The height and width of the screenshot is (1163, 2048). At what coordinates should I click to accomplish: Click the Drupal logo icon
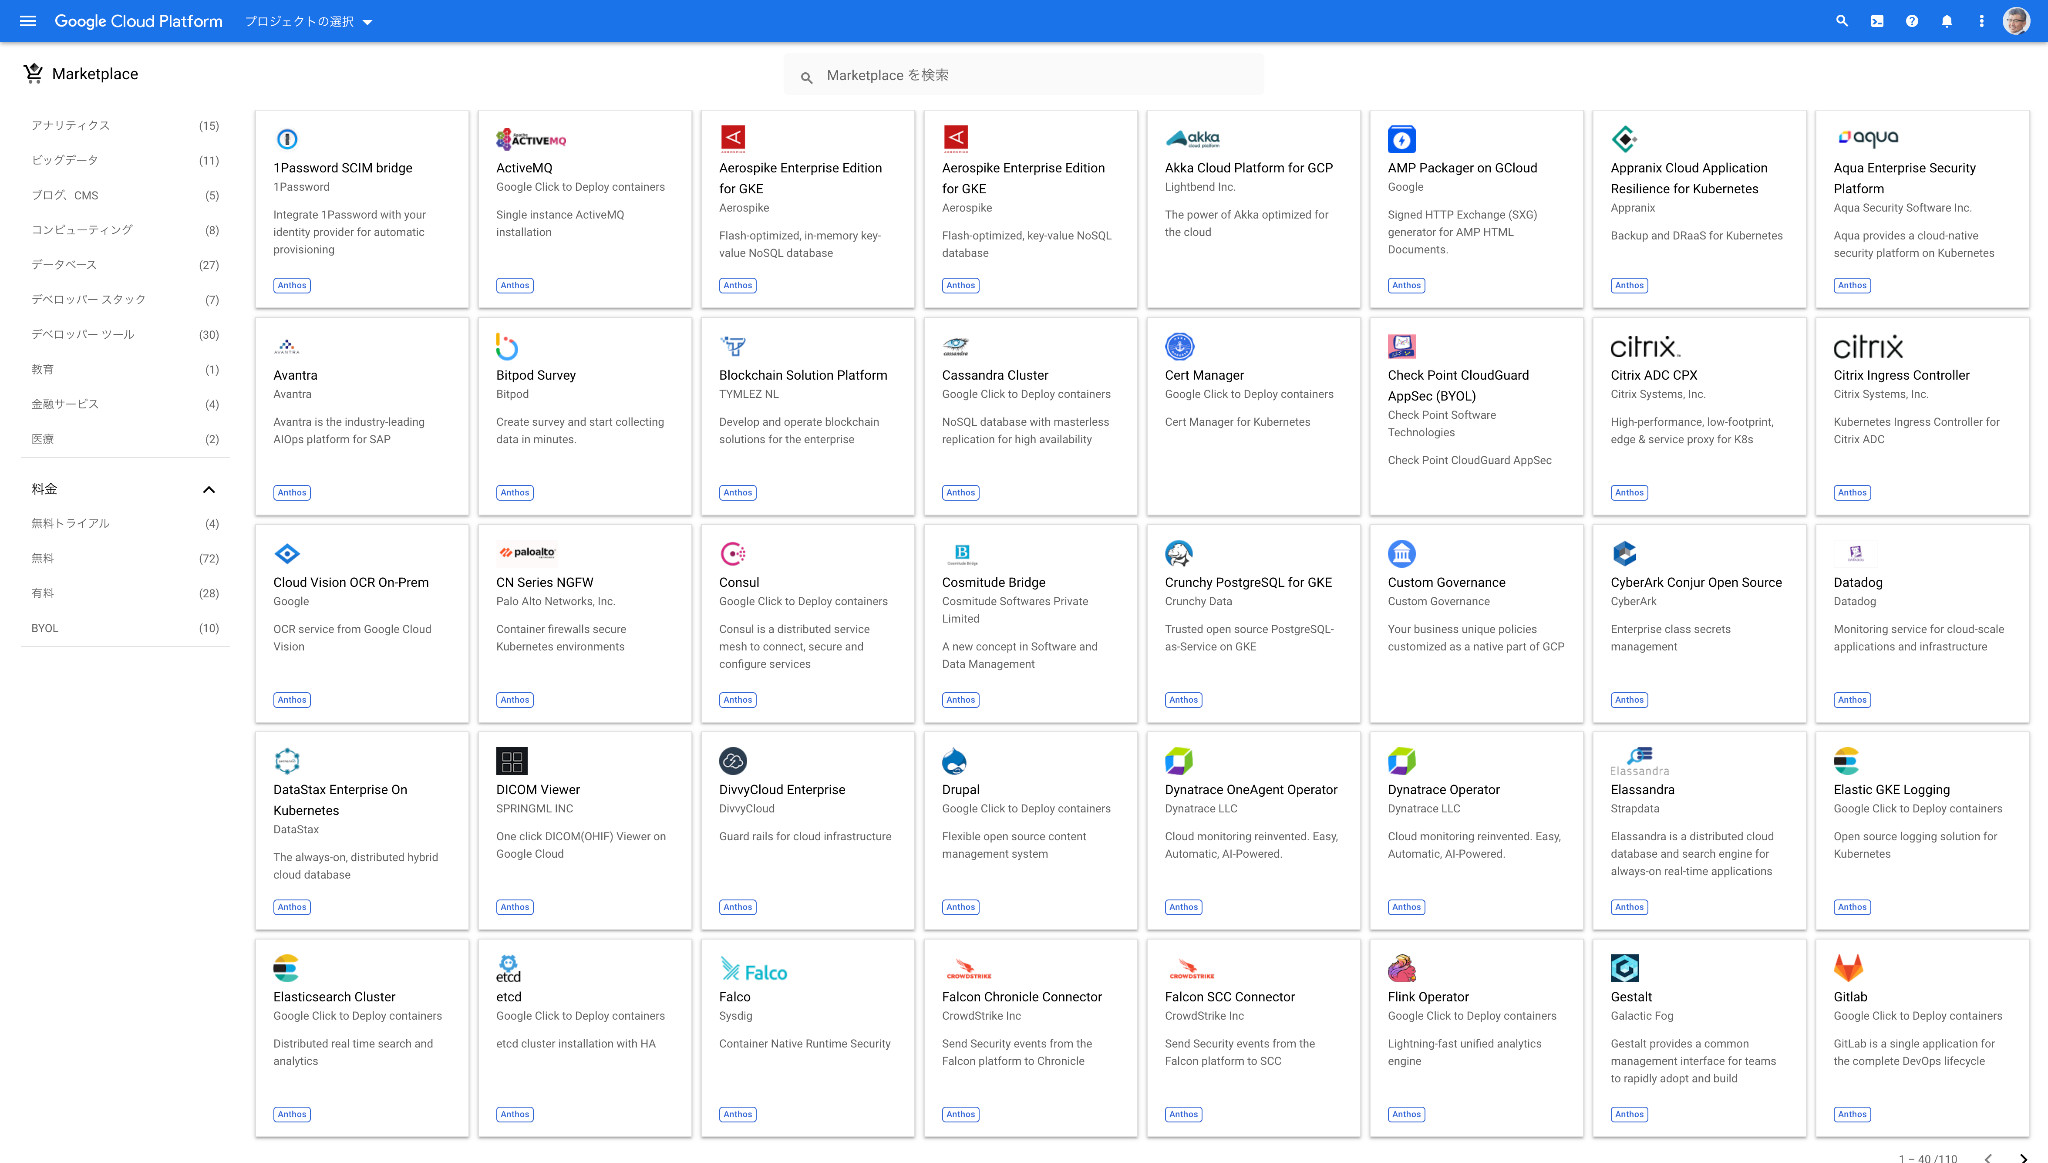(x=954, y=761)
